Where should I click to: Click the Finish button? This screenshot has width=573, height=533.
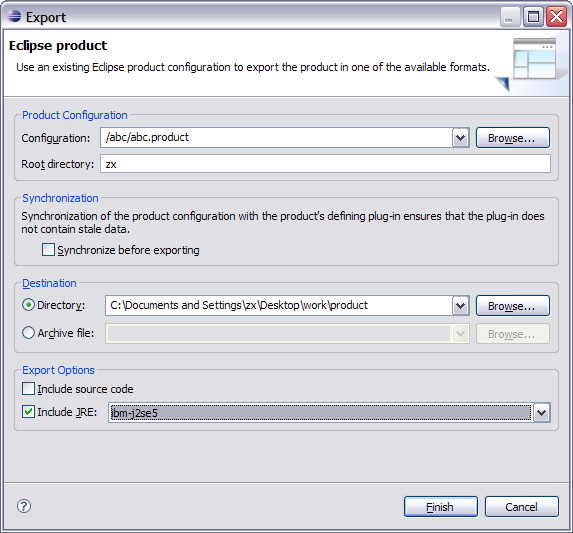(x=441, y=507)
